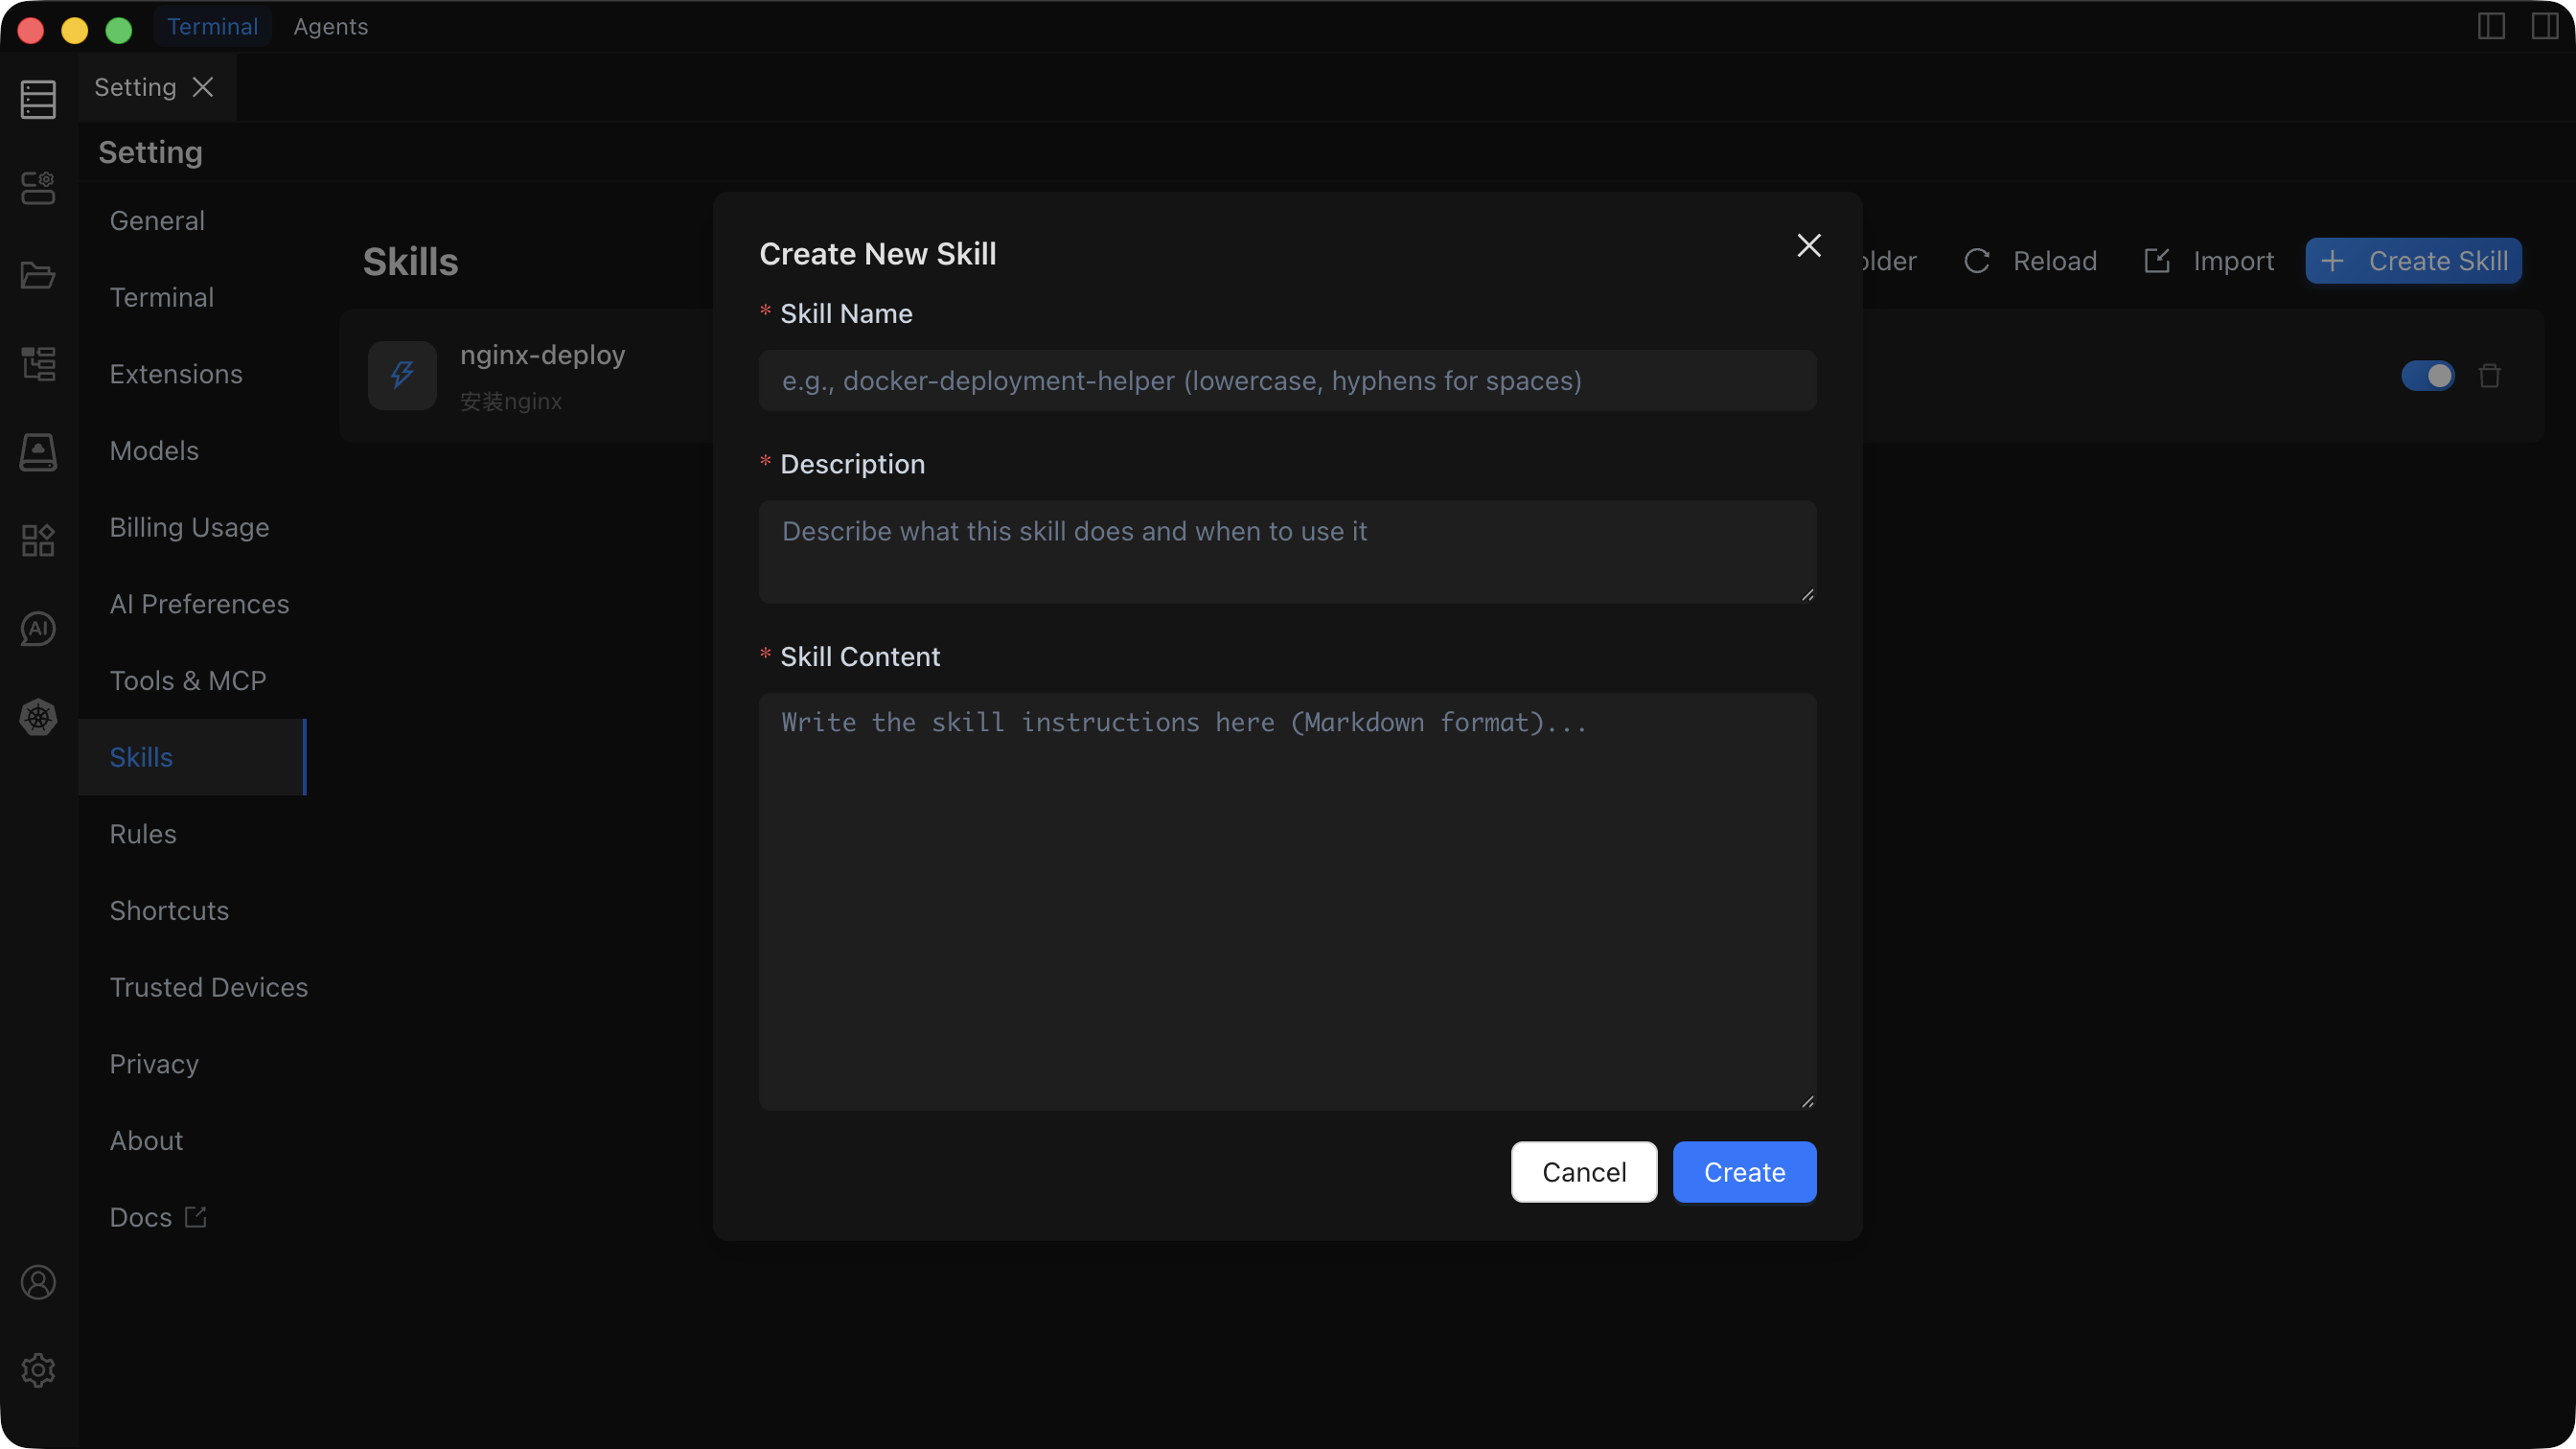Toggle the left panel layout icon
The height and width of the screenshot is (1449, 2576).
pos(2491,27)
